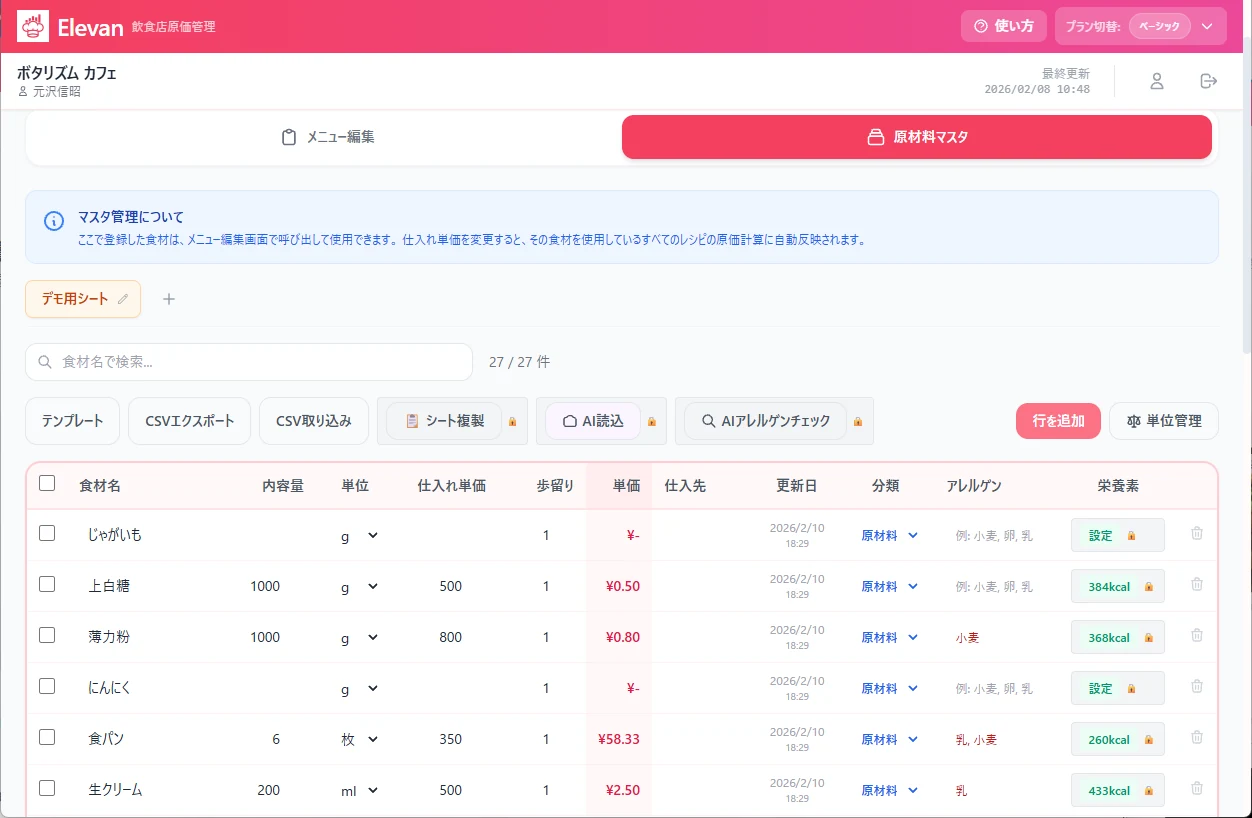
Task: Click the 仕入れ単価 cell 800 for 薄力粉
Action: click(x=451, y=637)
